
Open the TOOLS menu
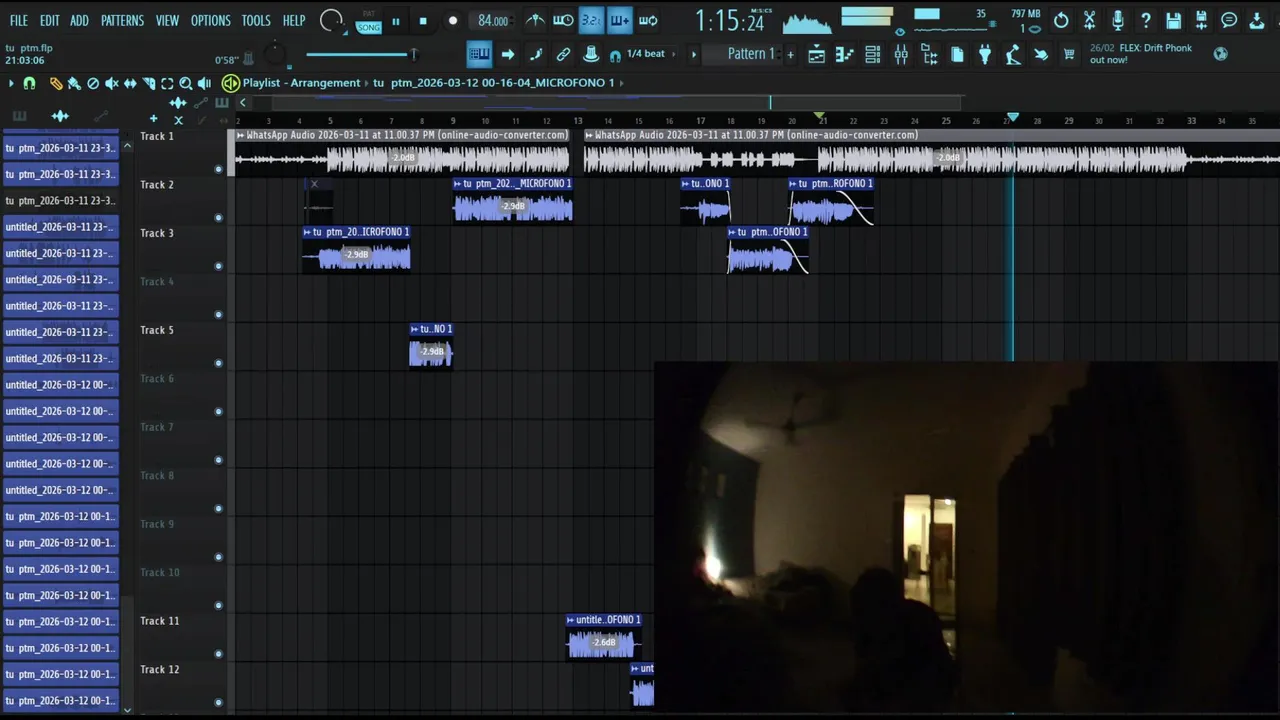pos(256,20)
